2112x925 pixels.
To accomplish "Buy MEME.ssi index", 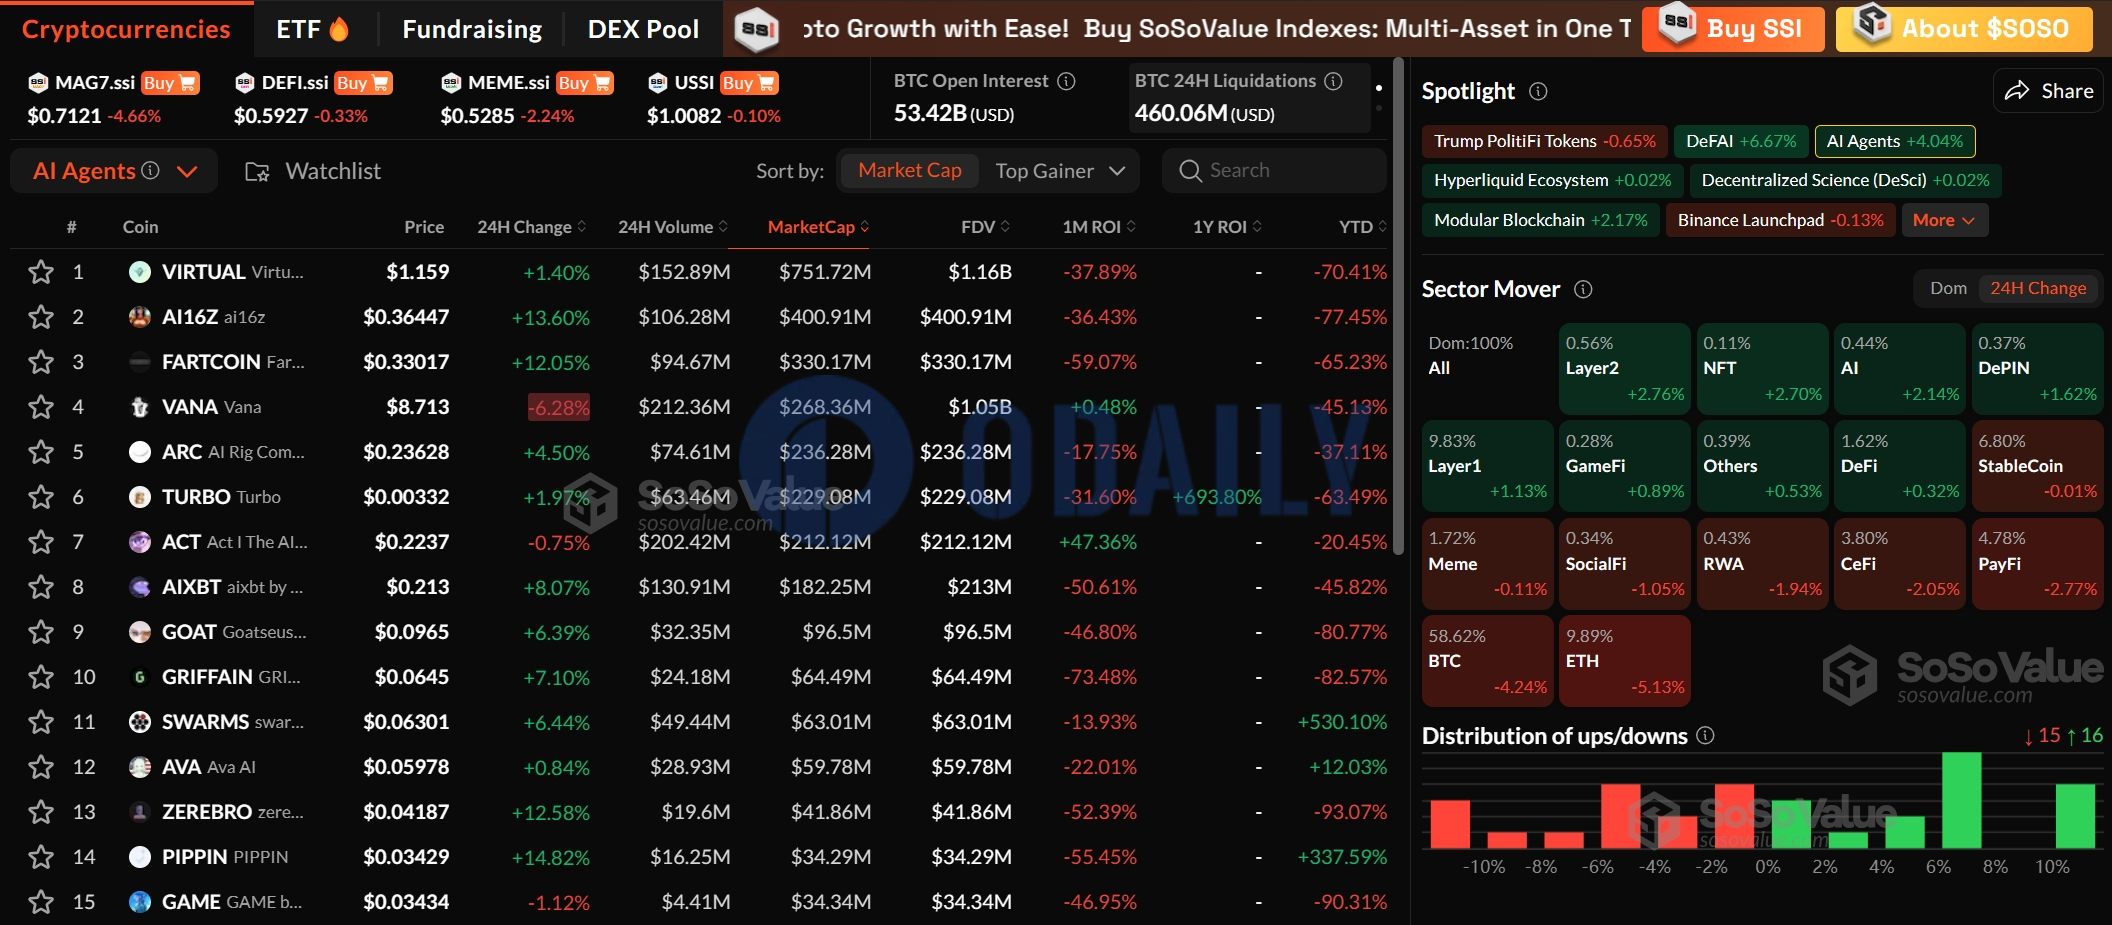I will point(584,83).
